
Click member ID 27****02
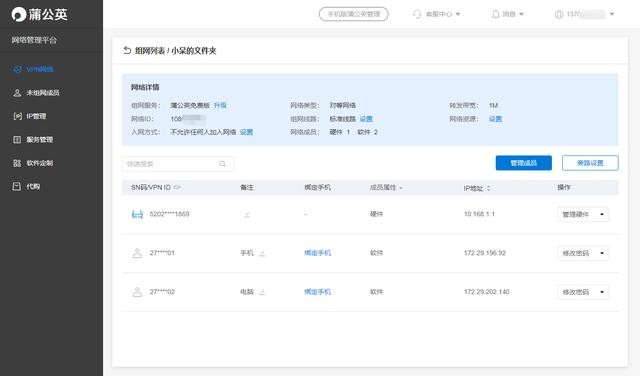[162, 292]
